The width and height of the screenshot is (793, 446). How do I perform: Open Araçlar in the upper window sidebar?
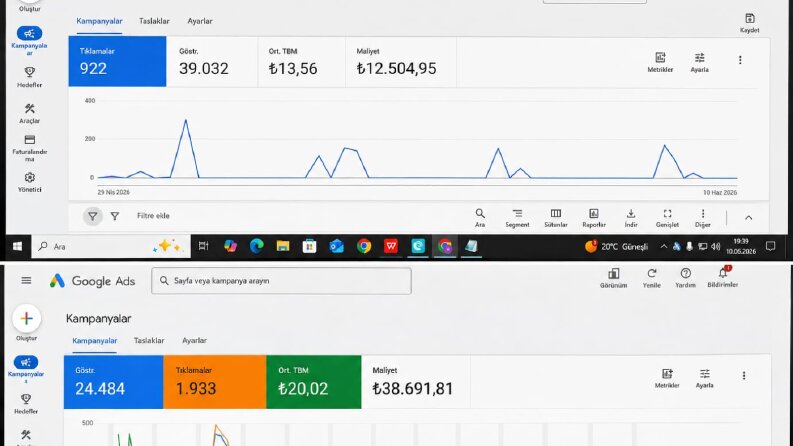tap(29, 113)
